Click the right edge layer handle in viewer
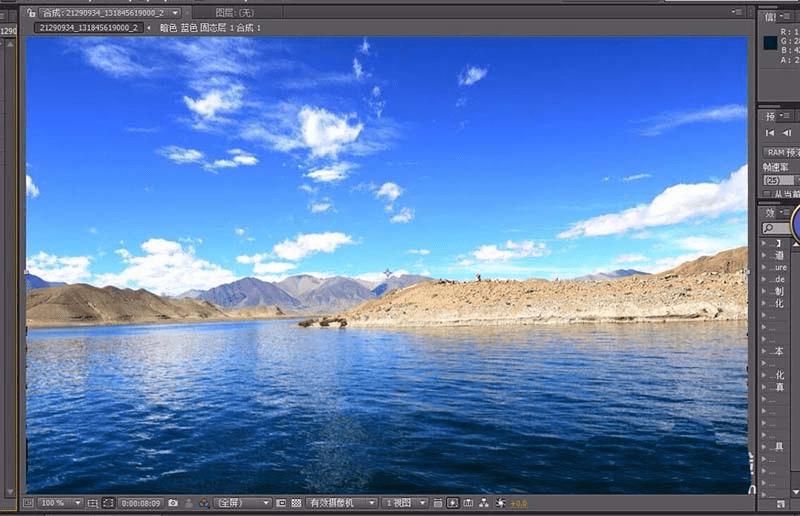This screenshot has width=800, height=516. (747, 272)
